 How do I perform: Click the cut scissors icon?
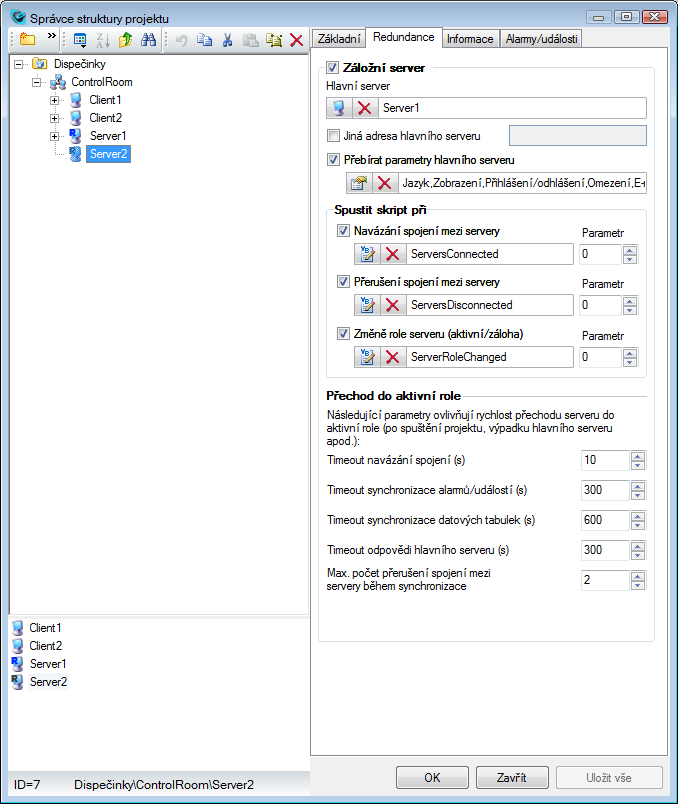(228, 40)
